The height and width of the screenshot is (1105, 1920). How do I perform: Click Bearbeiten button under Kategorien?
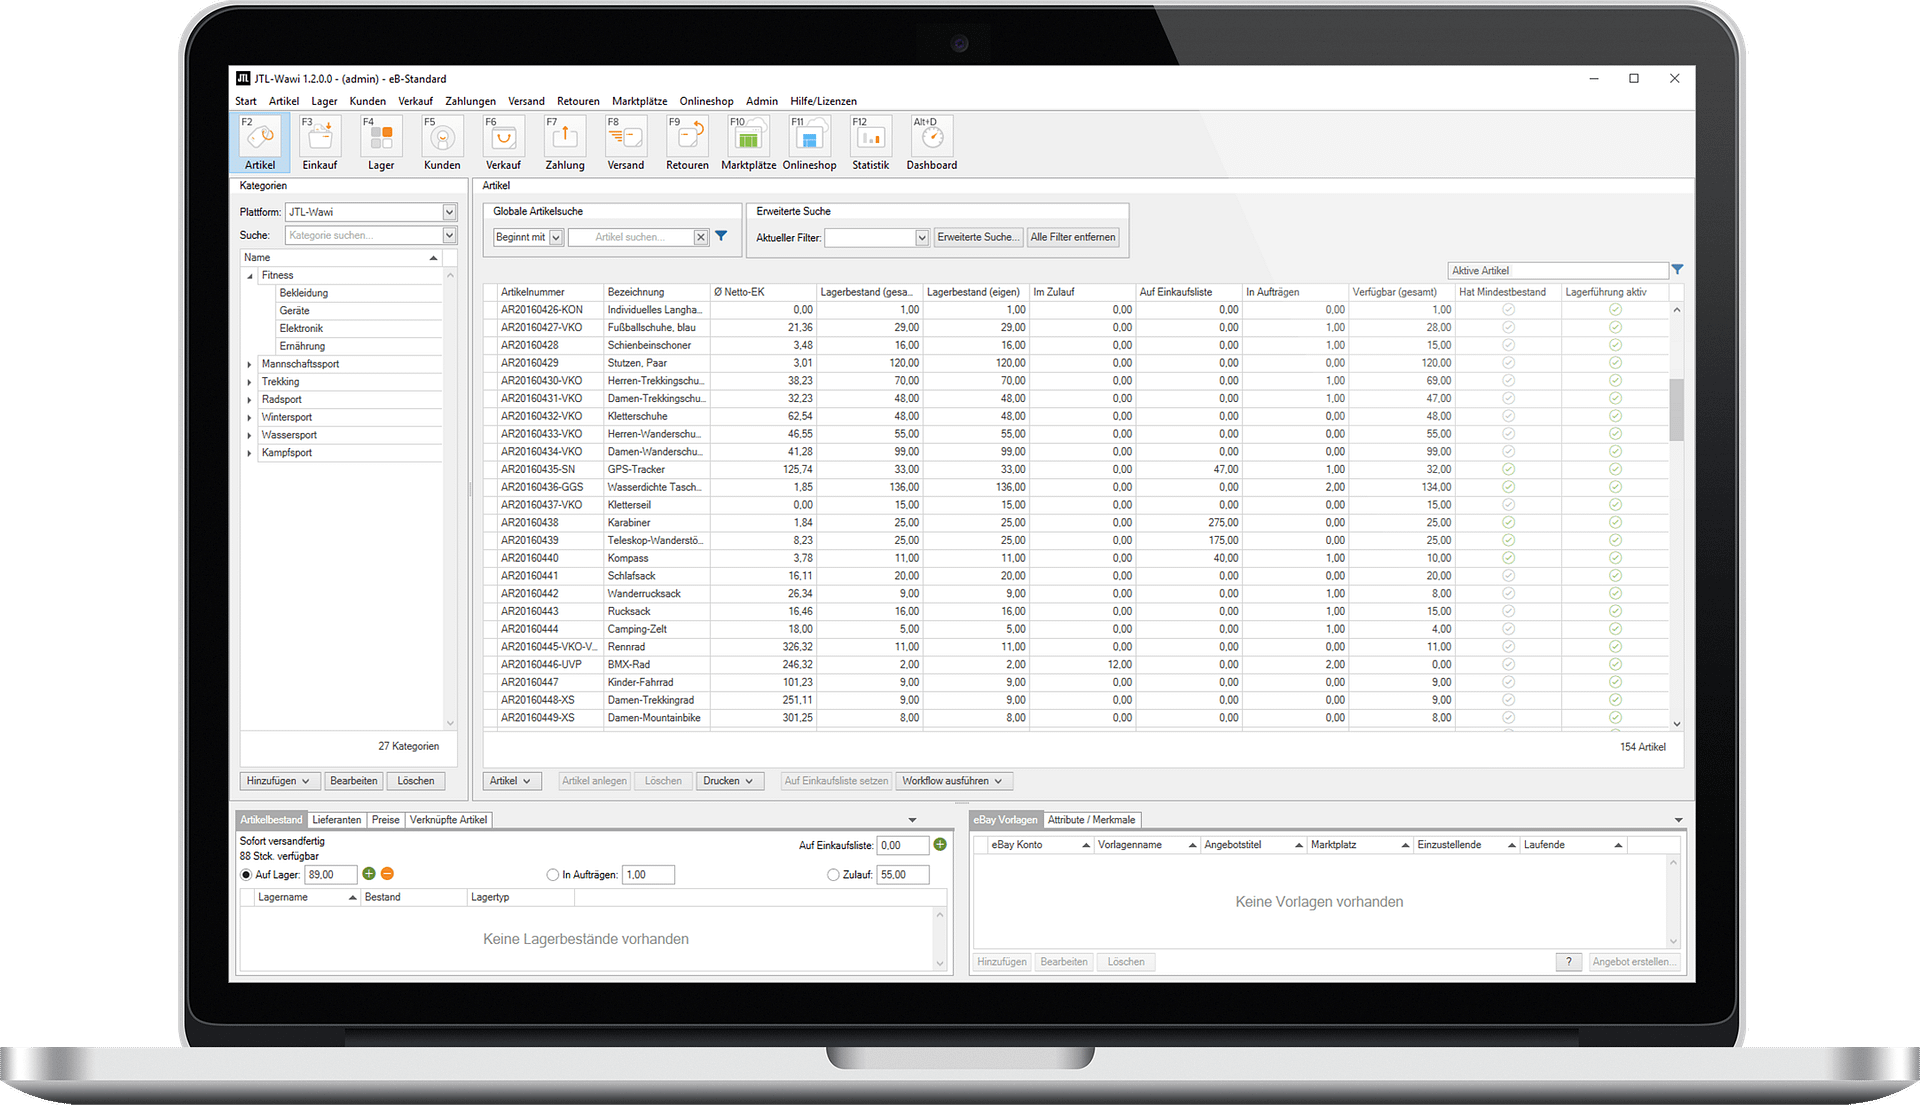(x=354, y=781)
